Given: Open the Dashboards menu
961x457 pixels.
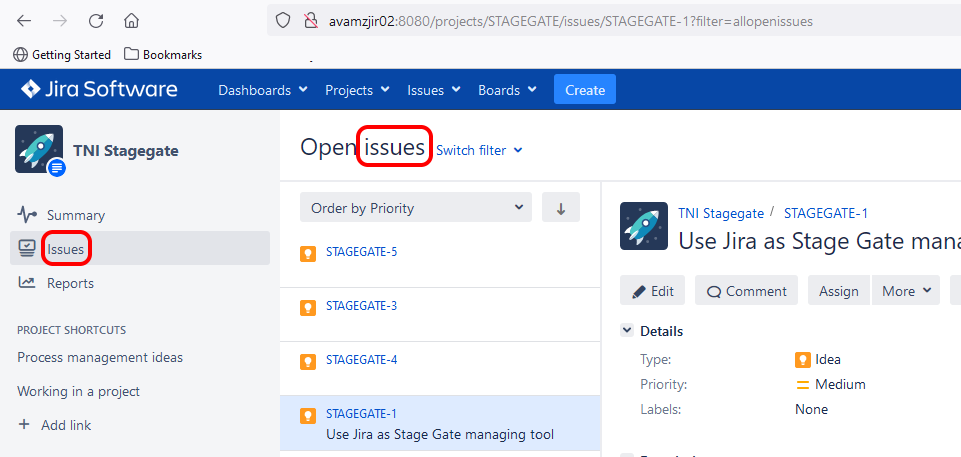Looking at the screenshot, I should [x=263, y=90].
